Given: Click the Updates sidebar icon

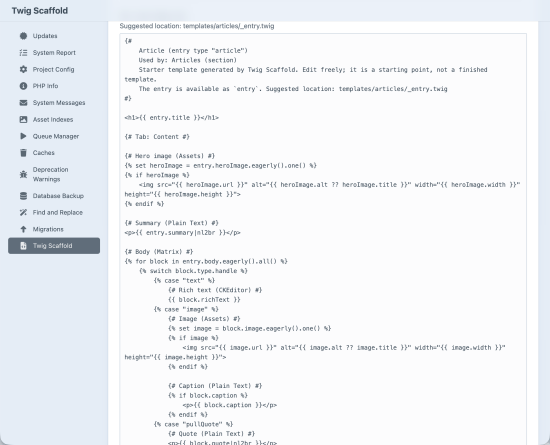Looking at the screenshot, I should (23, 36).
